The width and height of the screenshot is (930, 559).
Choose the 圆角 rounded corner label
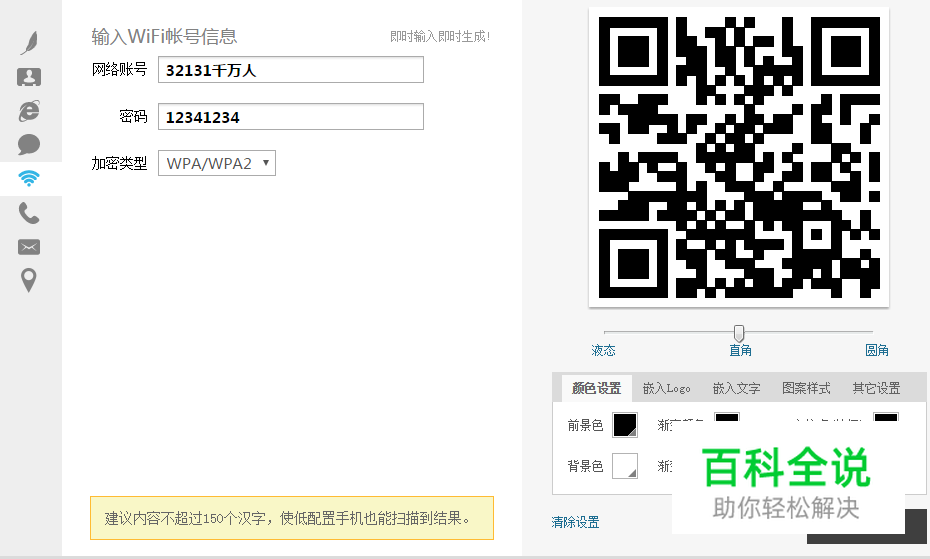pyautogui.click(x=877, y=350)
